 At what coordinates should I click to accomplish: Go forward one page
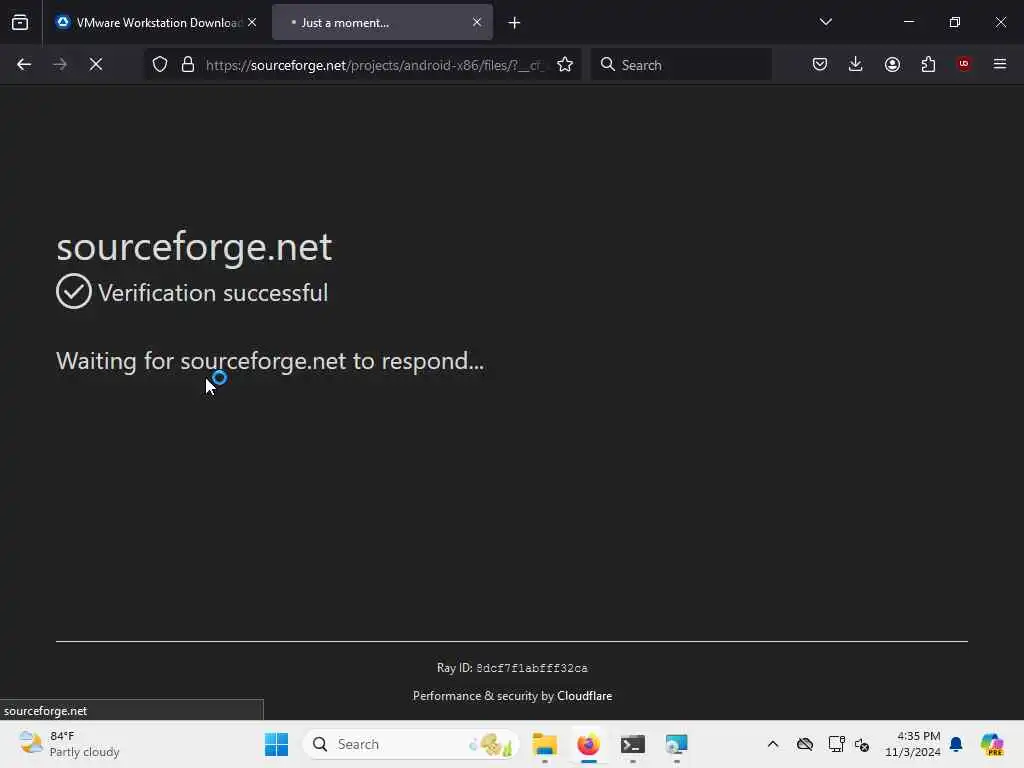[59, 64]
